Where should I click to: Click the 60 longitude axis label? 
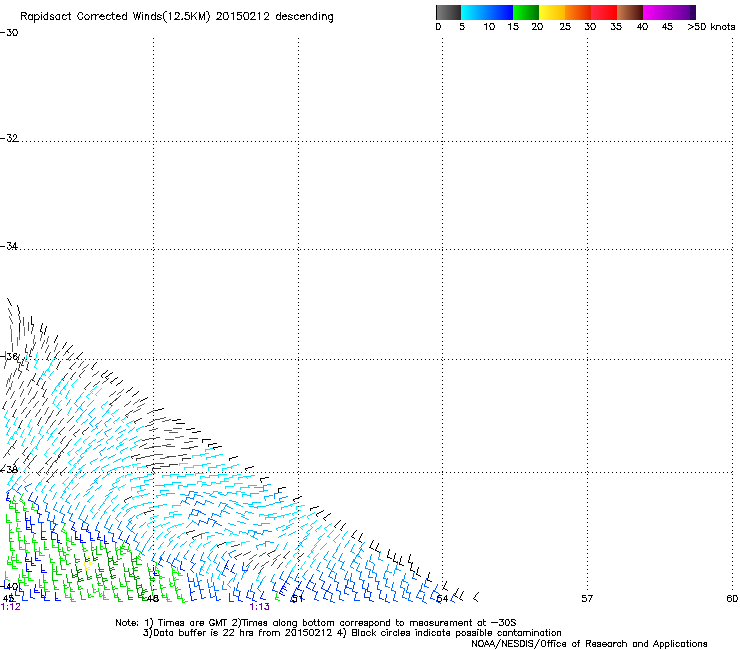pos(732,599)
